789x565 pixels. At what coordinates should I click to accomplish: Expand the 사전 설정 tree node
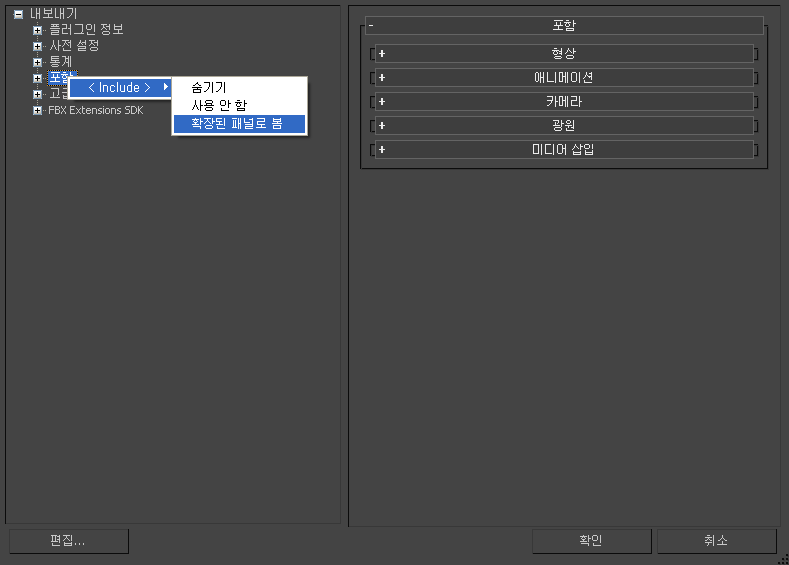[37, 46]
